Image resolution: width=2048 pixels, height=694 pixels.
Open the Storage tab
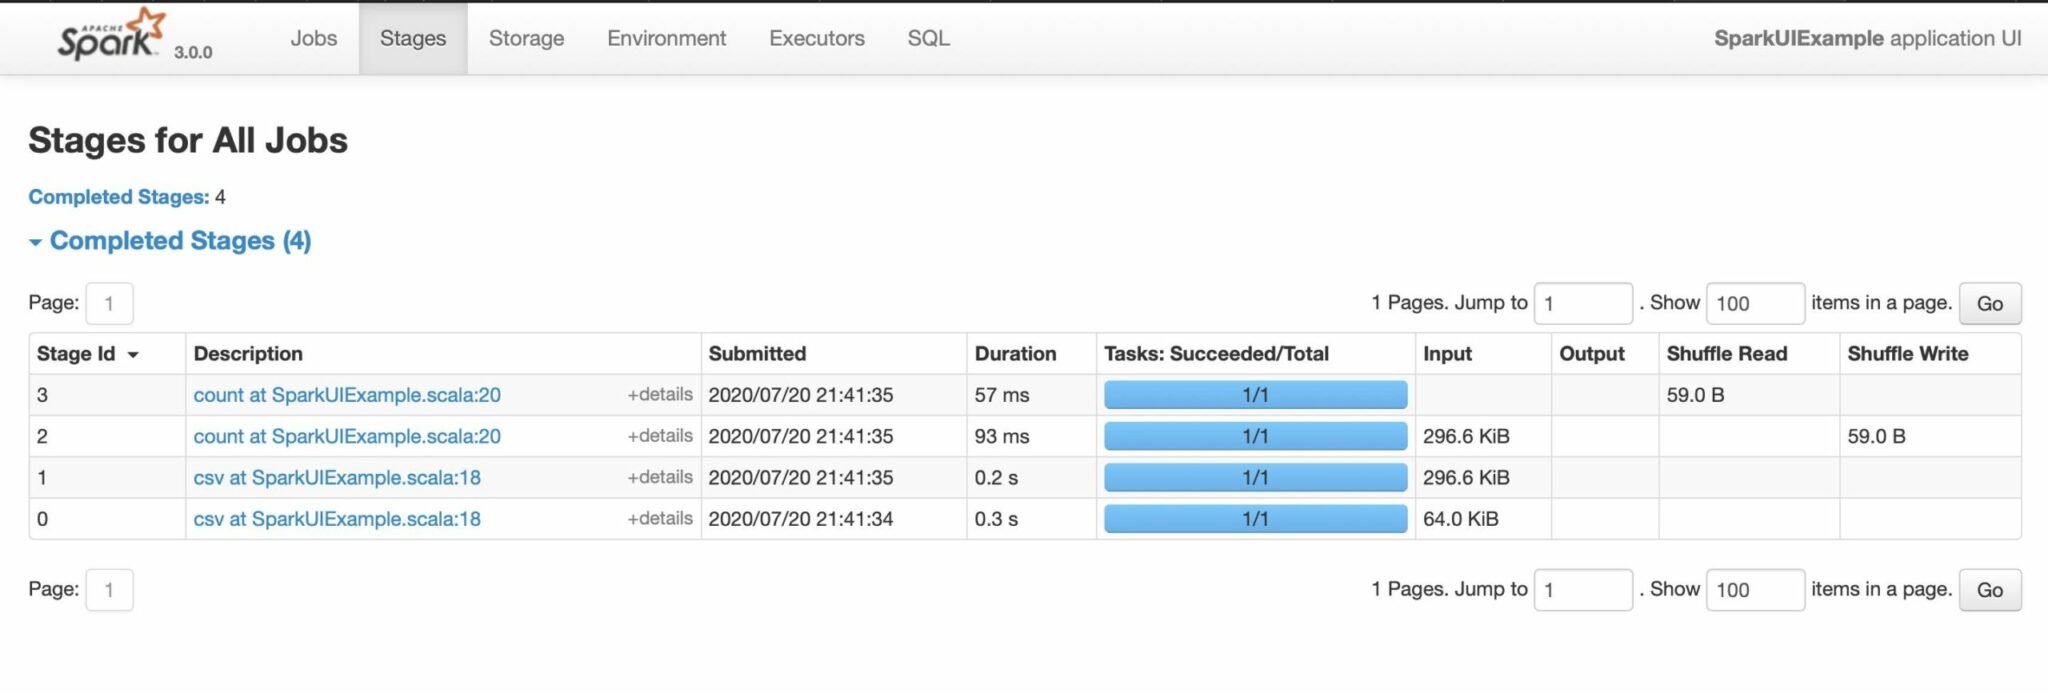coord(526,38)
